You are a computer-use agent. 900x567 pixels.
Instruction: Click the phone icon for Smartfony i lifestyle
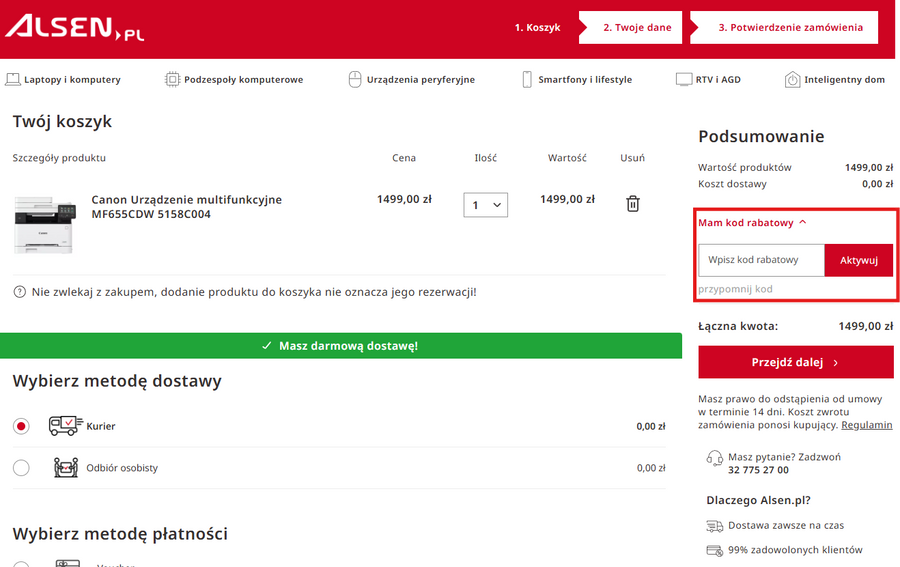[x=527, y=79]
